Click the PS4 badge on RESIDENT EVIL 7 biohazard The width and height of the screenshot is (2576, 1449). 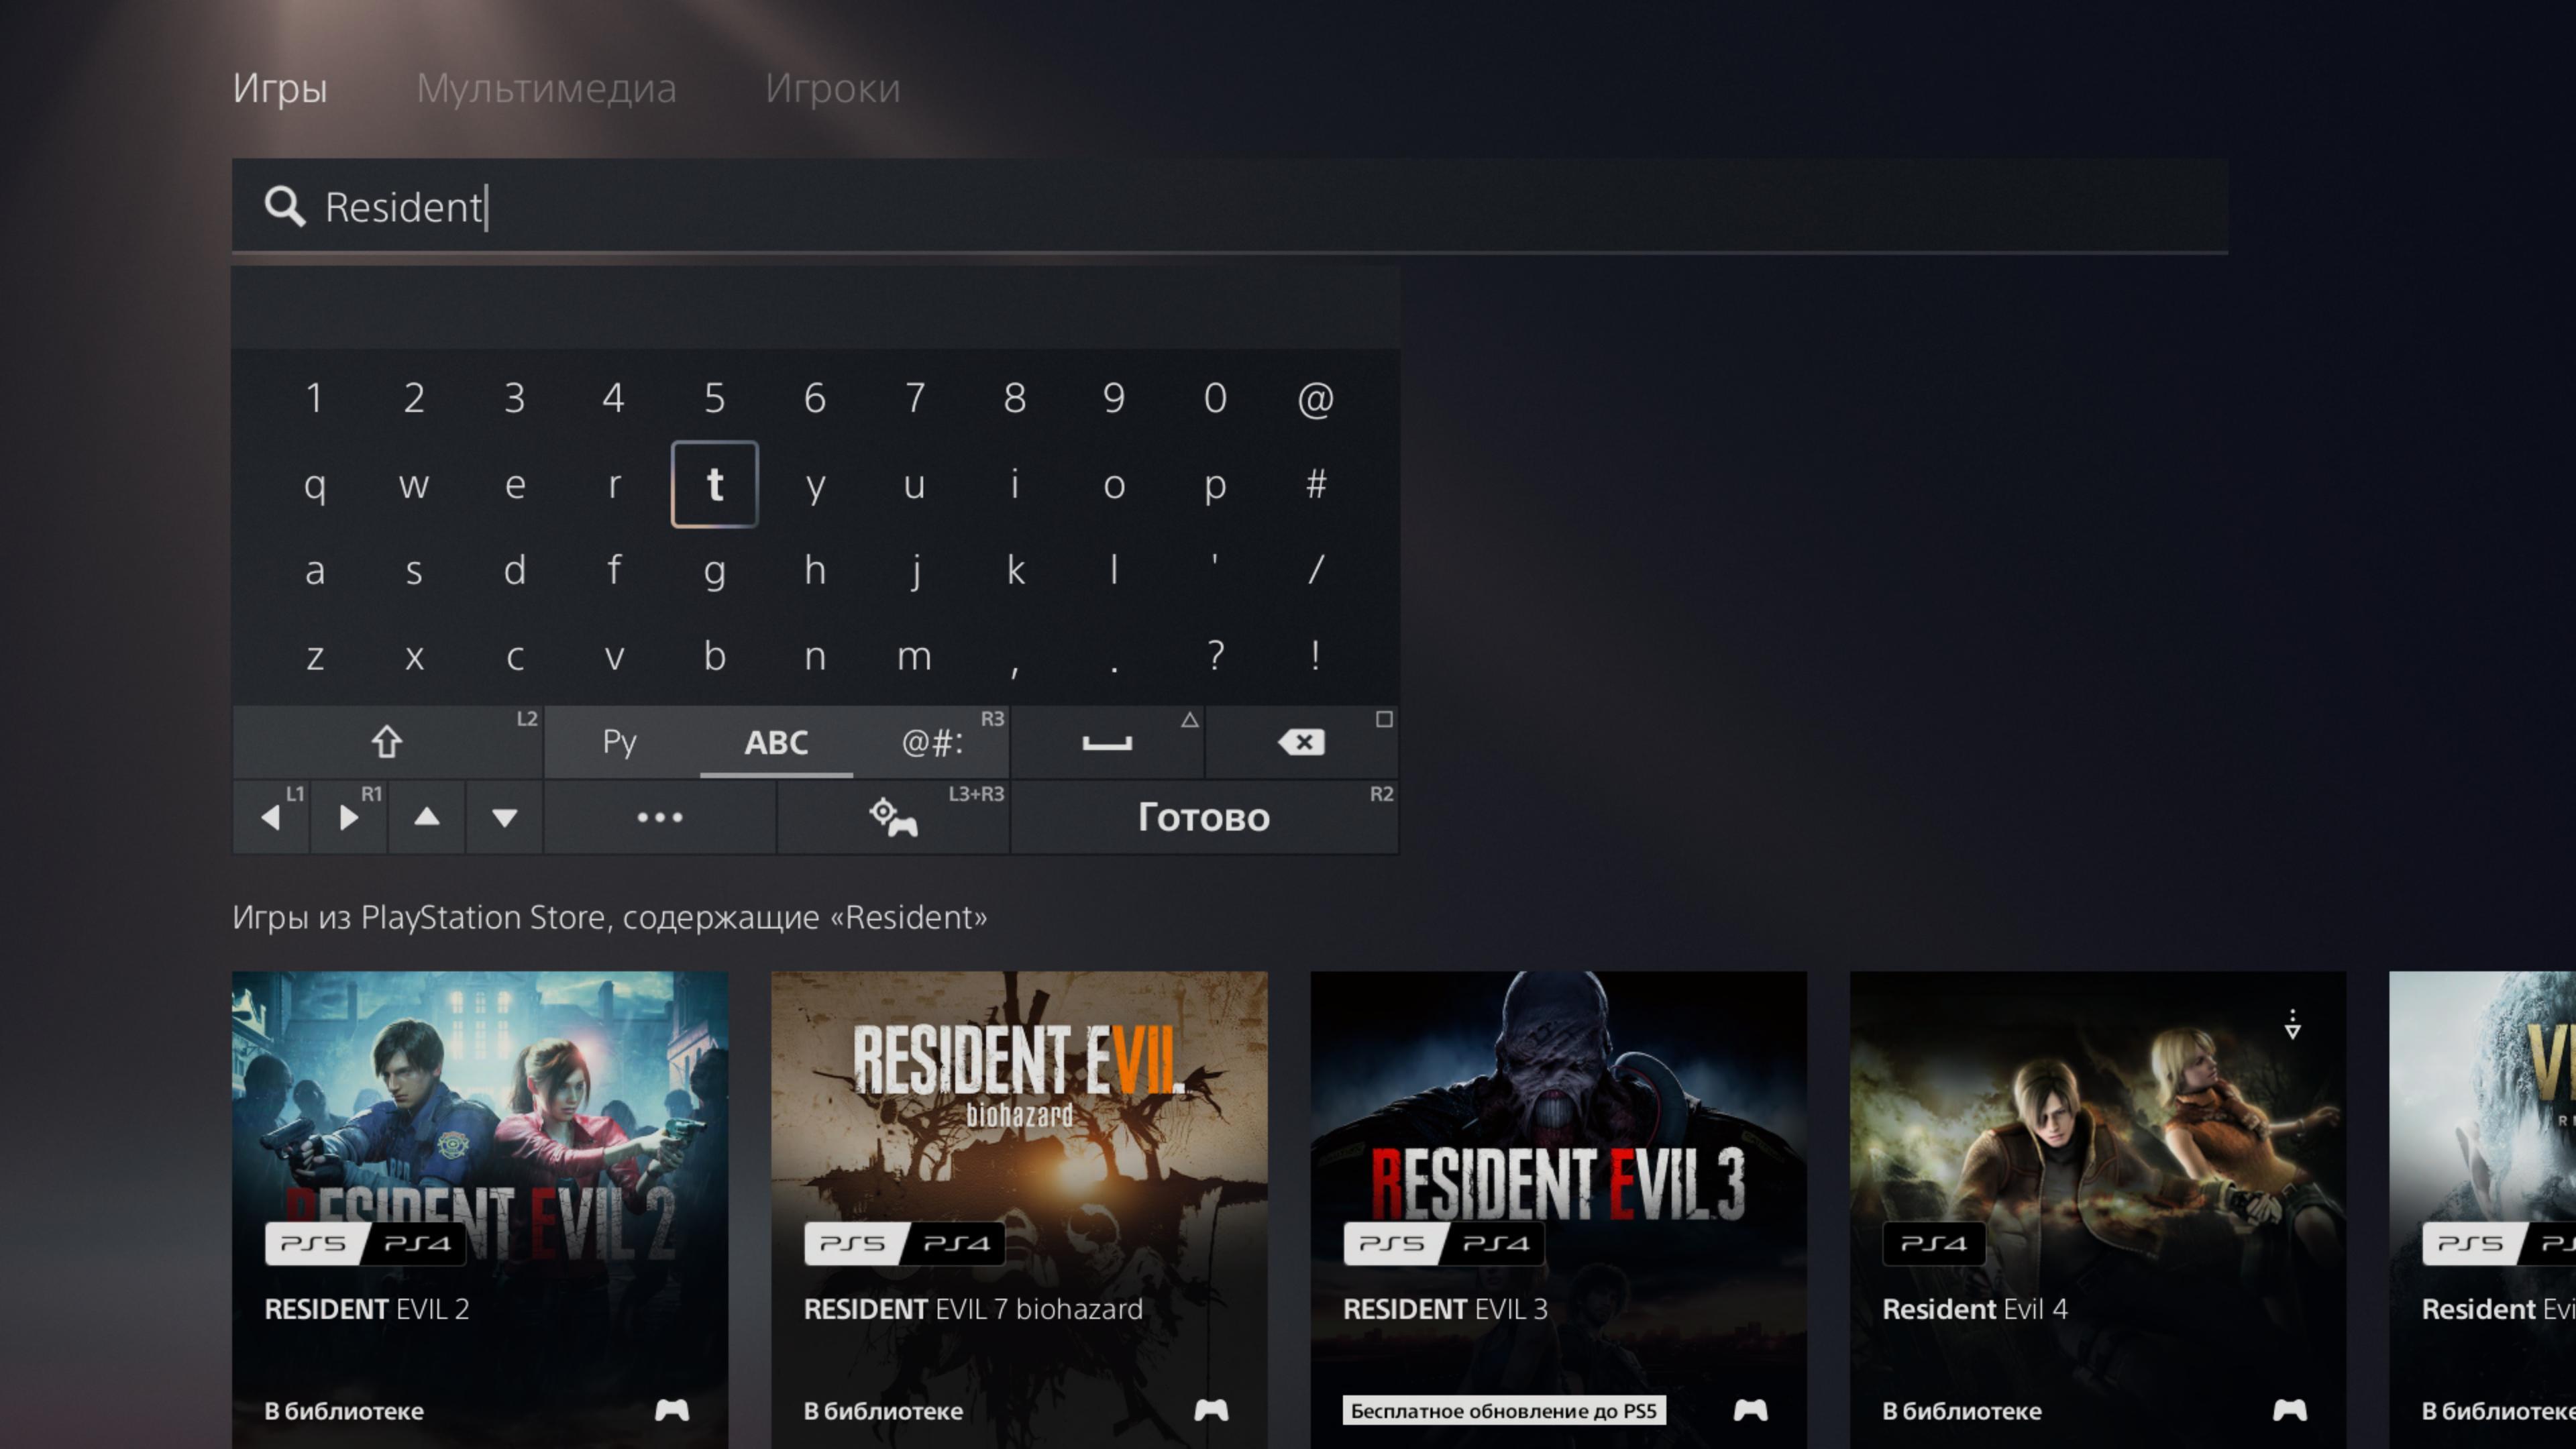tap(956, 1243)
